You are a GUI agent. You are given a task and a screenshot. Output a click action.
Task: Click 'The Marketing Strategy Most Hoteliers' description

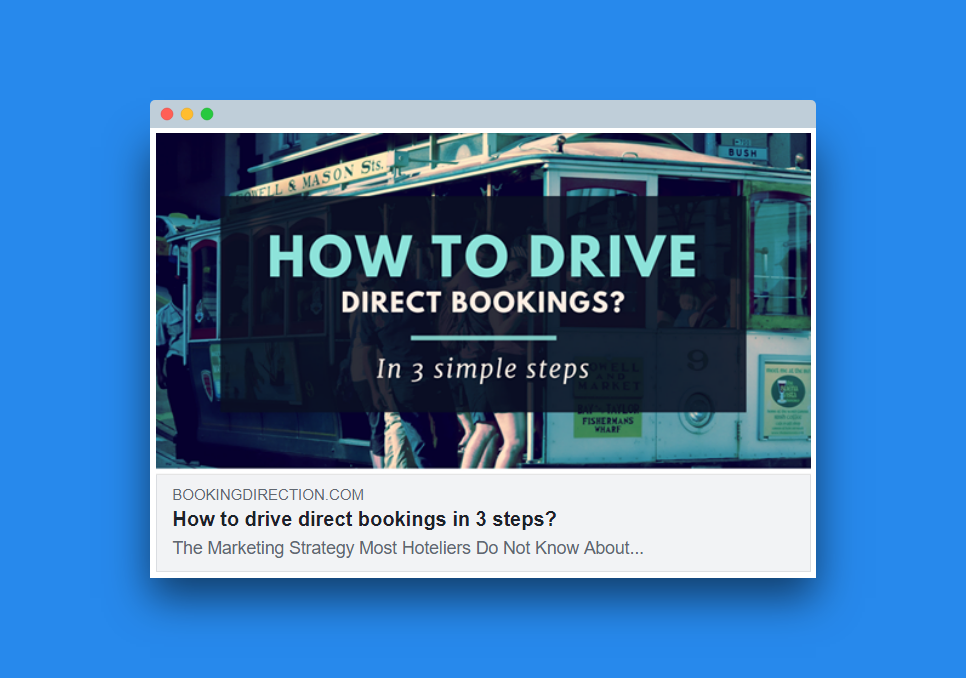(x=408, y=547)
